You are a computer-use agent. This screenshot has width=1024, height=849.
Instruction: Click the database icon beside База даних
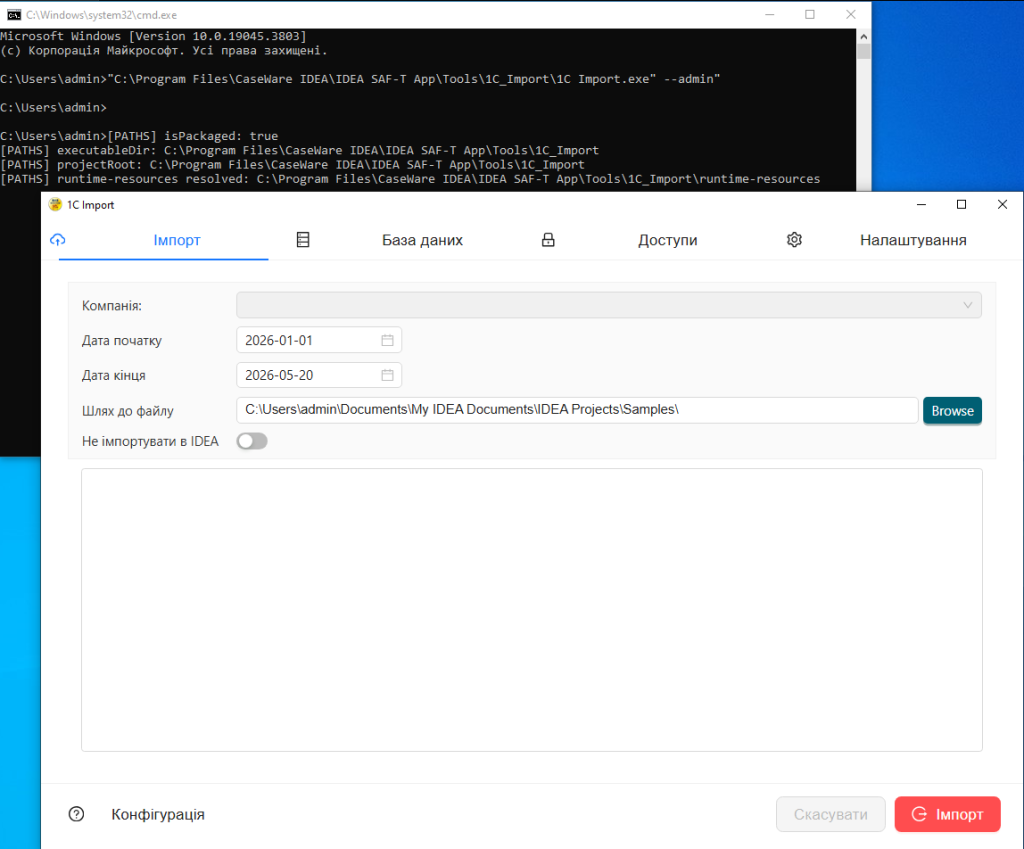pos(303,240)
